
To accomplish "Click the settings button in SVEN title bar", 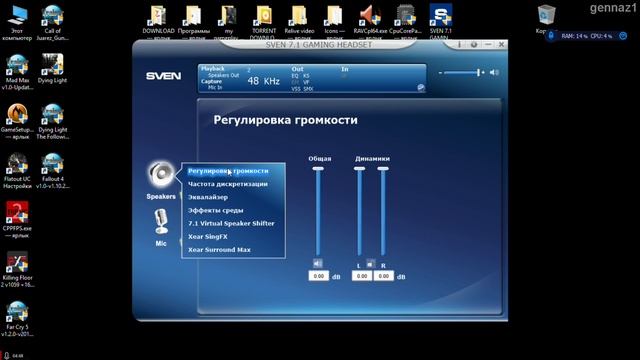I will pos(473,44).
